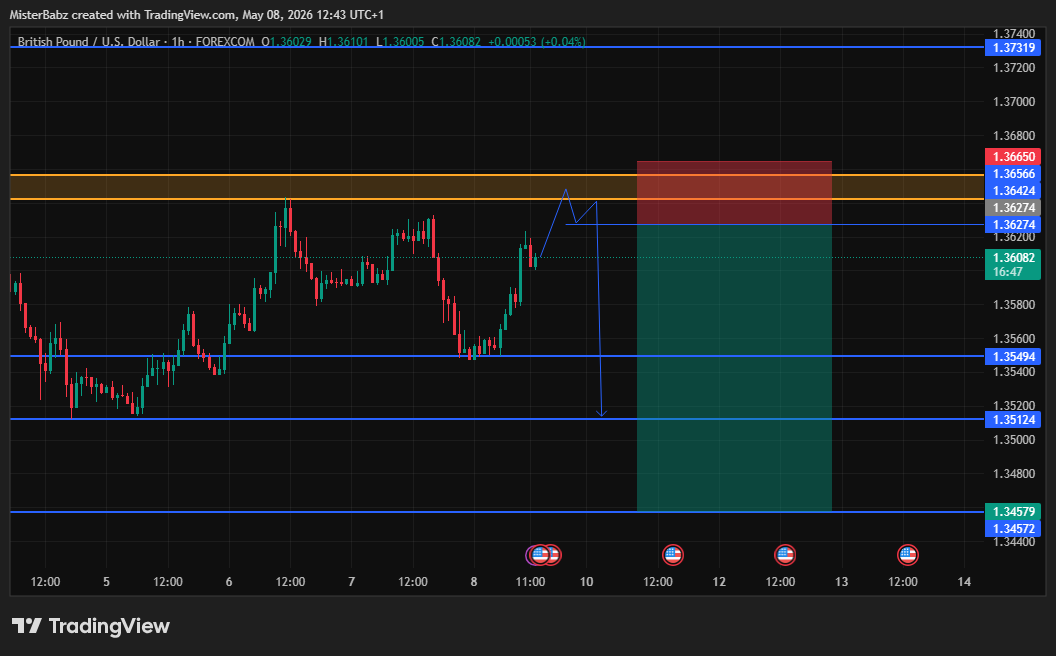
Task: Select the red 1.36650 stop-loss price label
Action: point(1013,156)
